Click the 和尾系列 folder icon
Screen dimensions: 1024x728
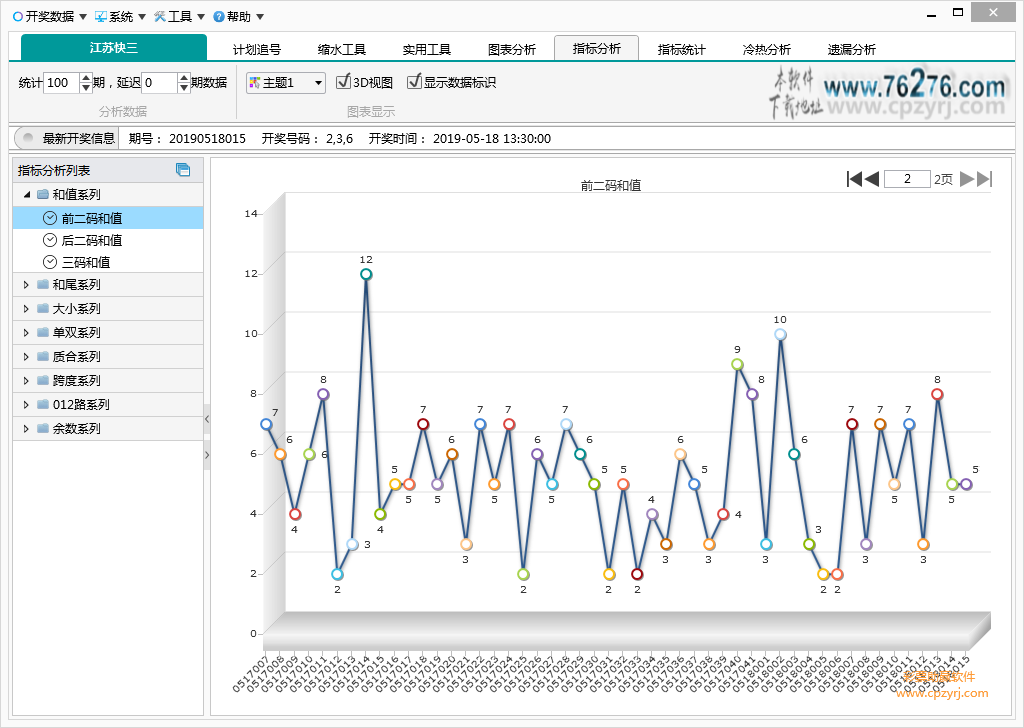coord(43,284)
